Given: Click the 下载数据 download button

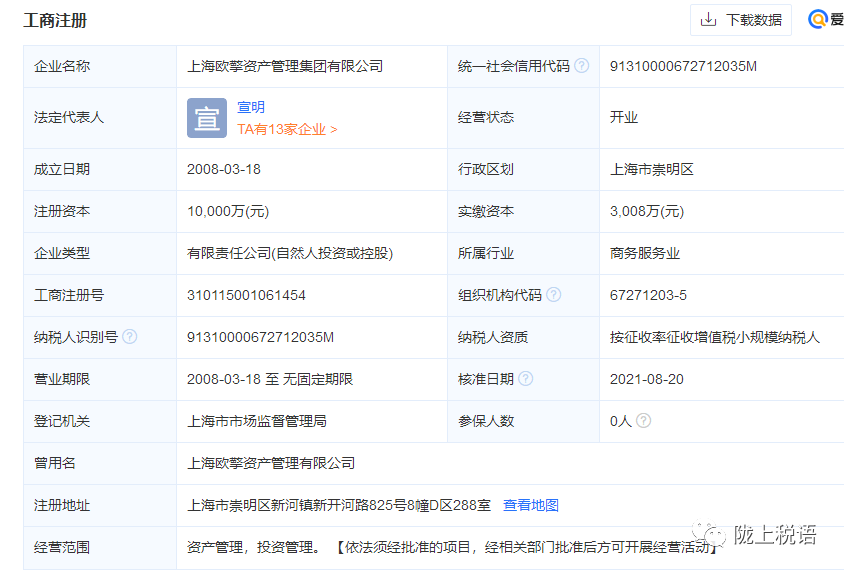Looking at the screenshot, I should (740, 20).
